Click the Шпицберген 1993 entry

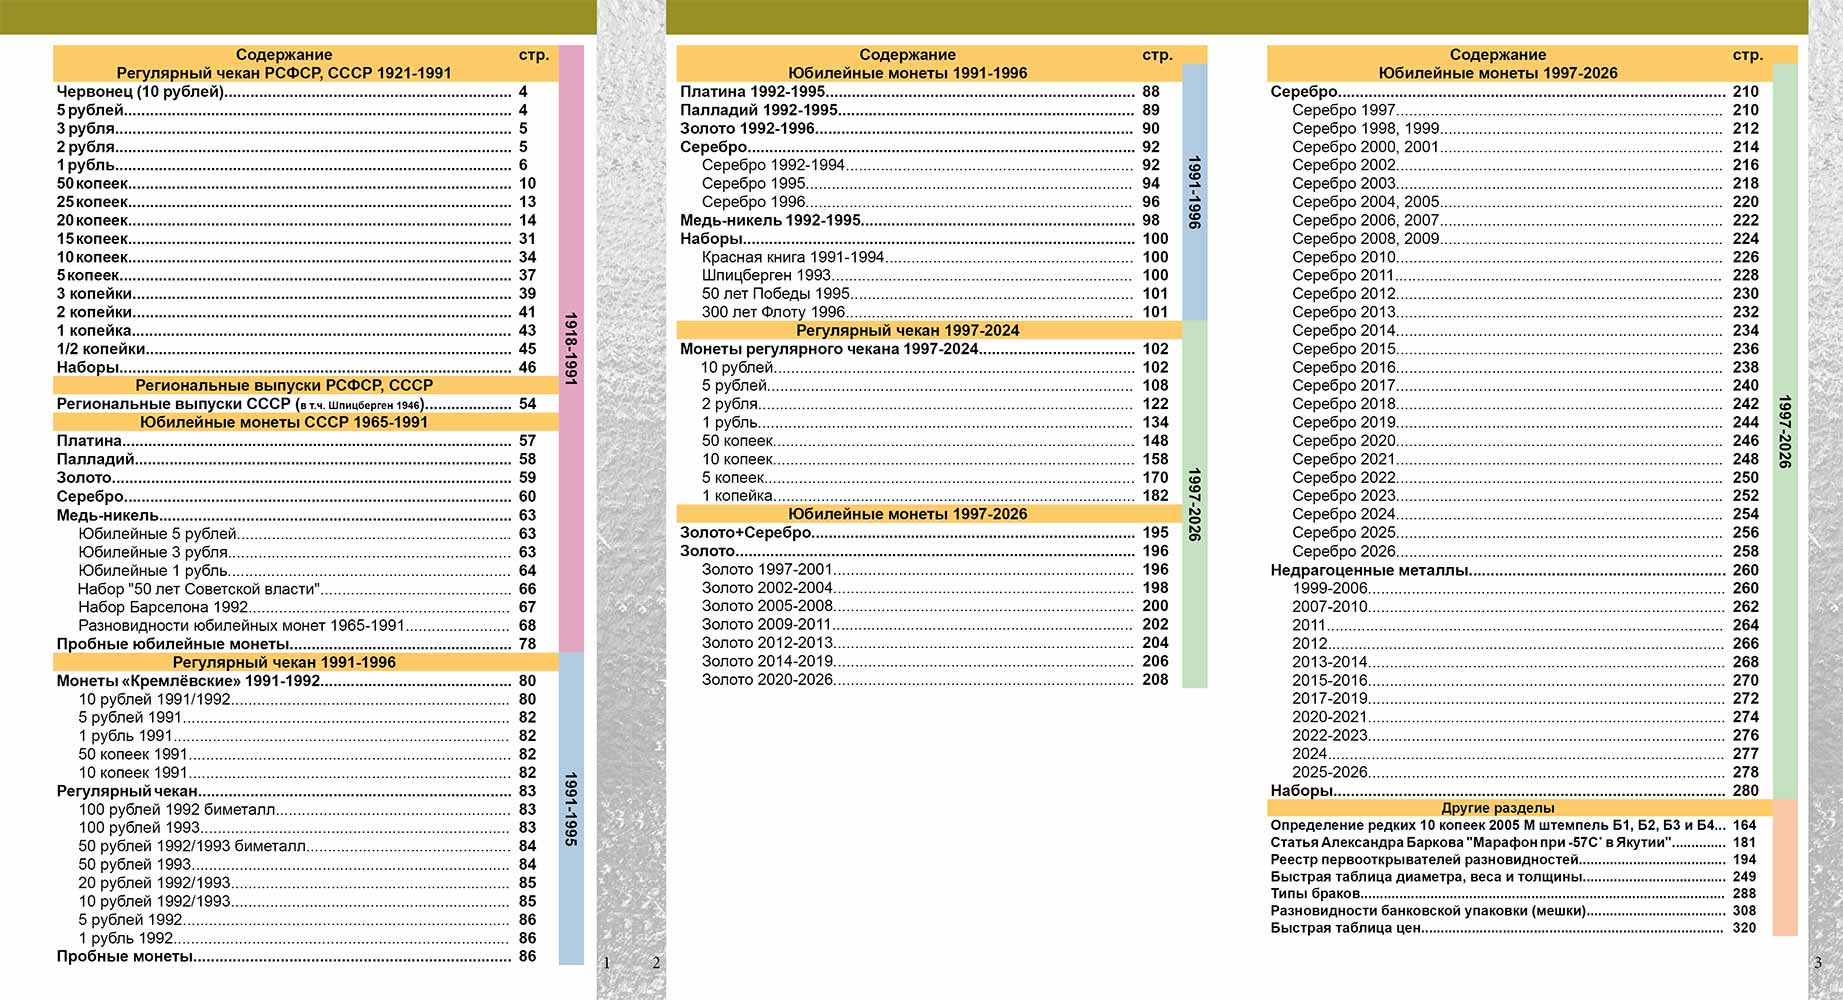(766, 275)
